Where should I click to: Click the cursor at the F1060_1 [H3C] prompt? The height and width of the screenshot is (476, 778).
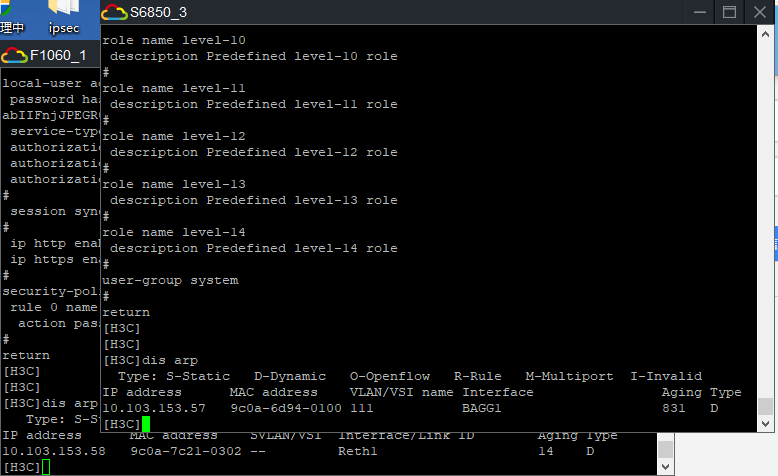46,467
